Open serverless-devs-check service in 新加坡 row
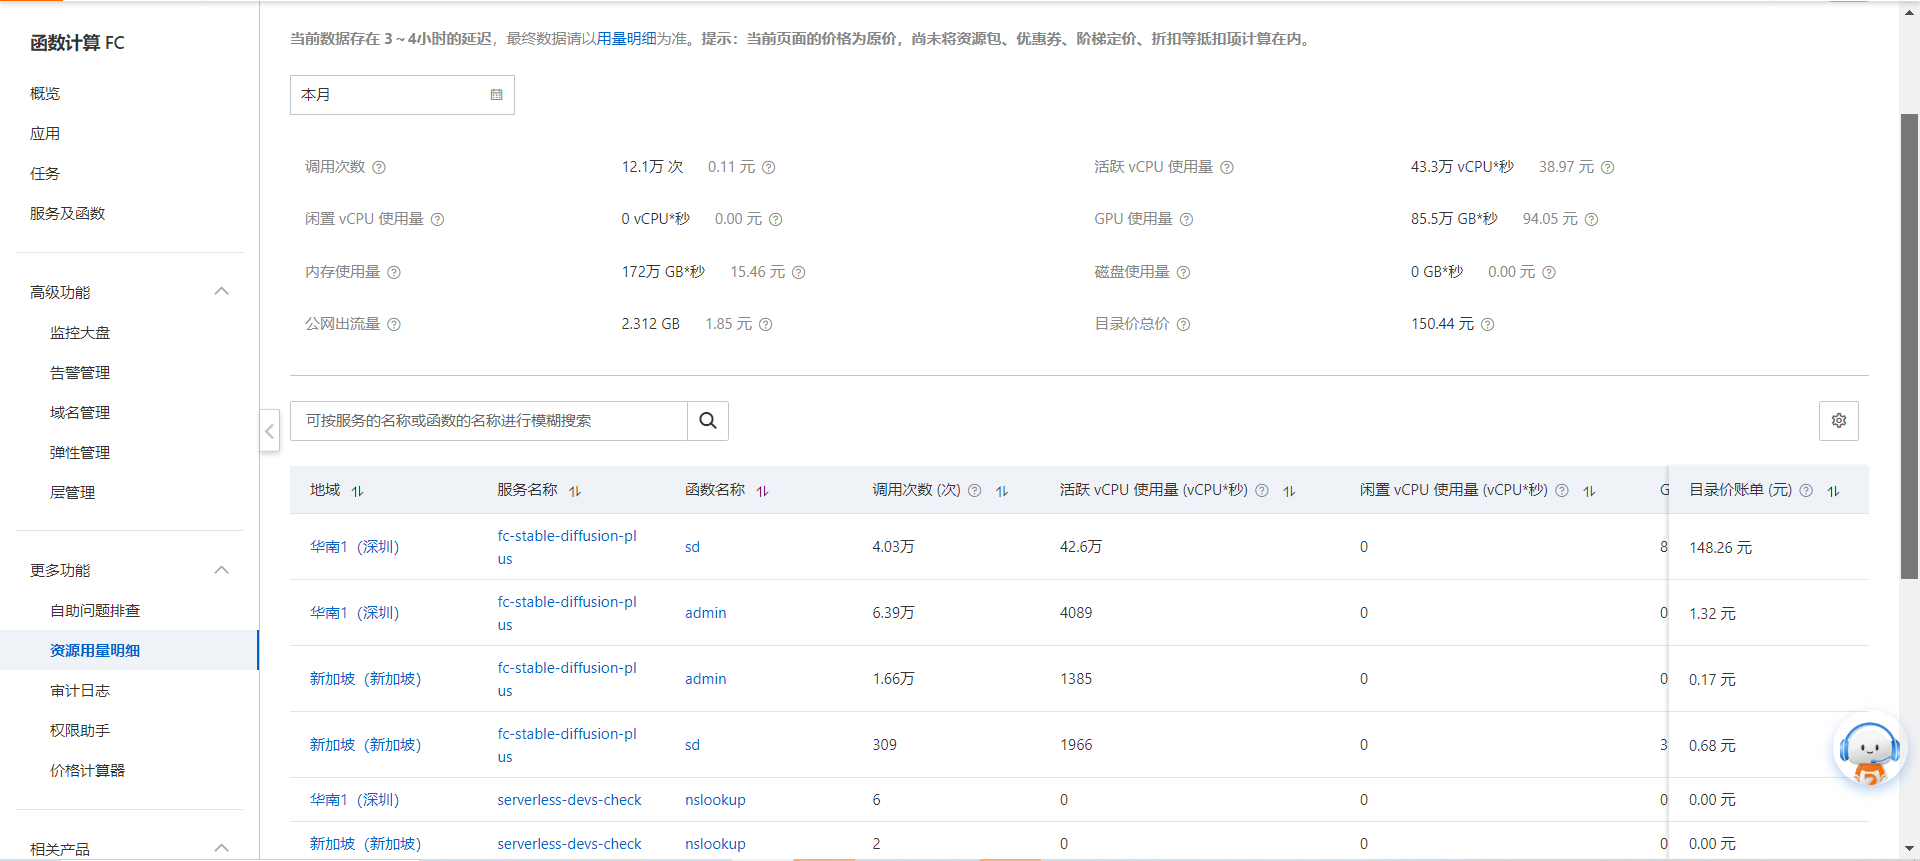The height and width of the screenshot is (861, 1920). pyautogui.click(x=569, y=844)
